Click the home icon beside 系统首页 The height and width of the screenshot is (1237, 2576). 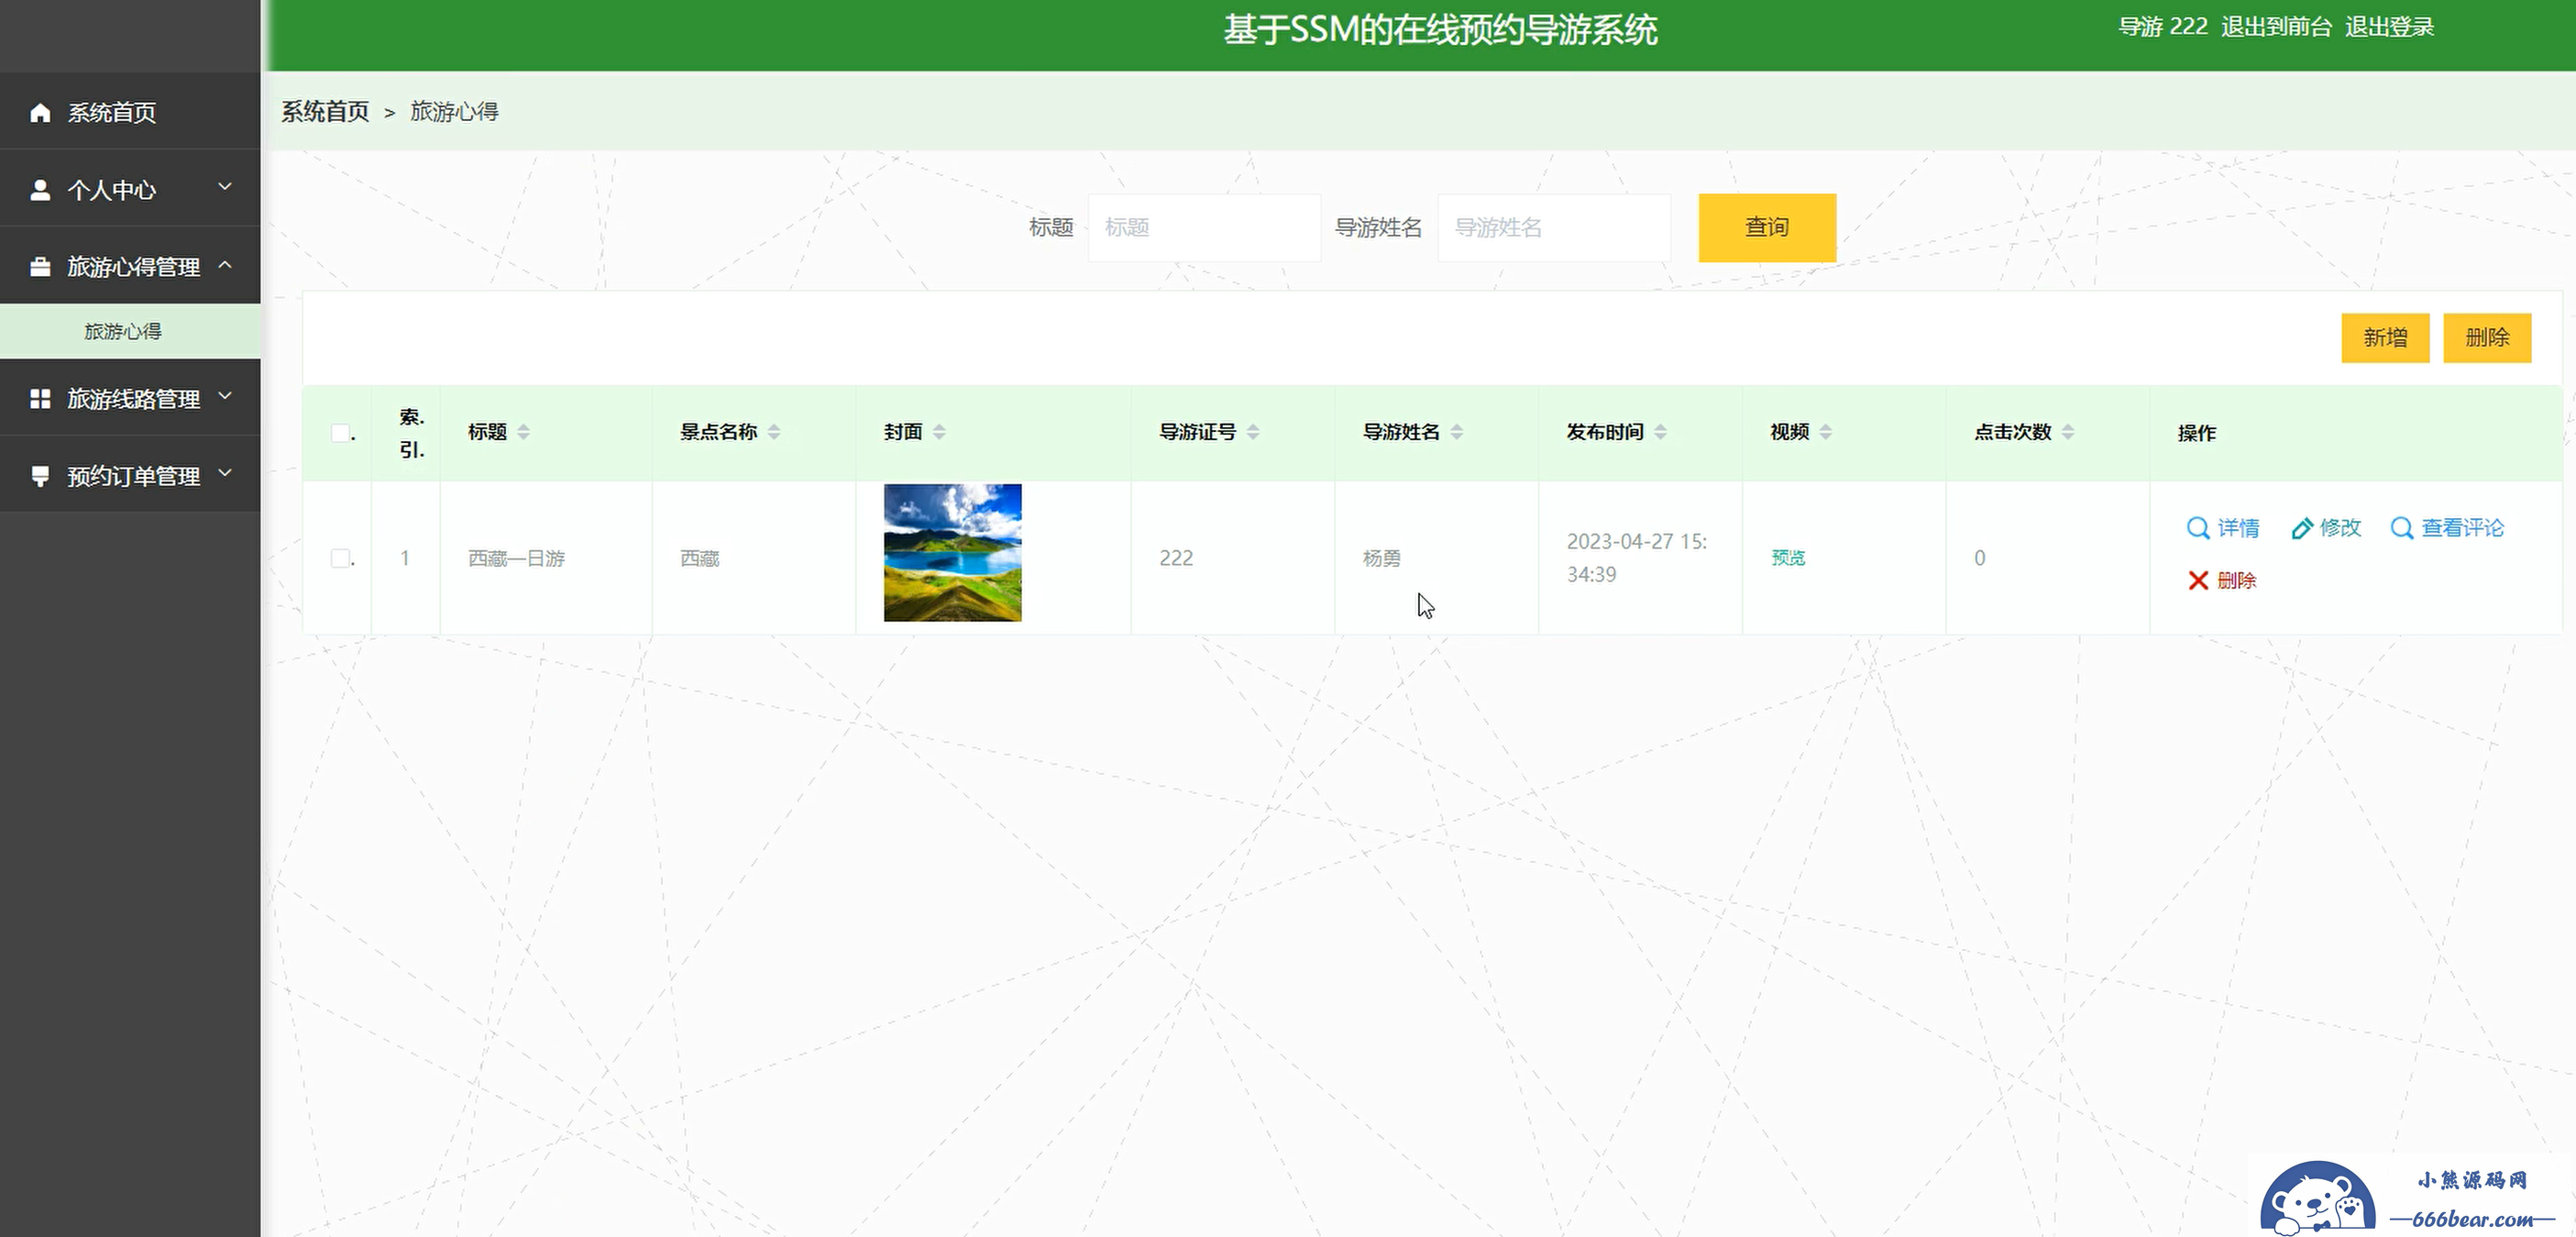(40, 112)
